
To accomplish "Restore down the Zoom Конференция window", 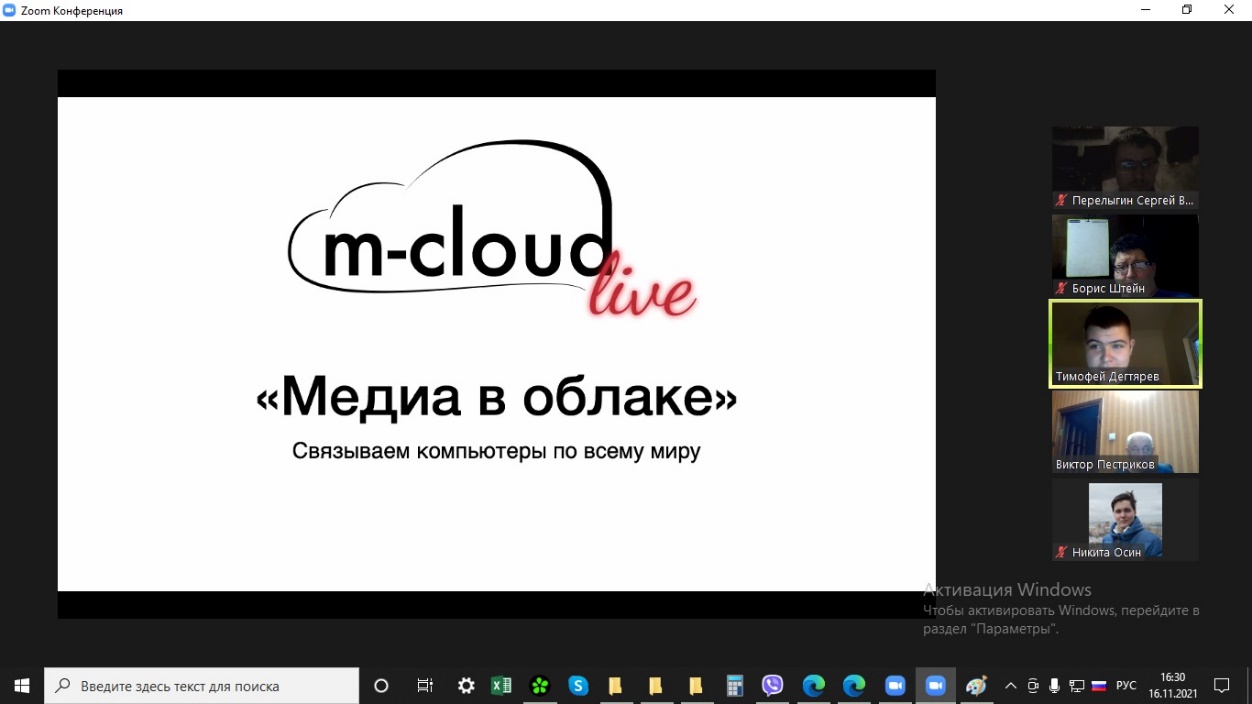I will (x=1187, y=10).
